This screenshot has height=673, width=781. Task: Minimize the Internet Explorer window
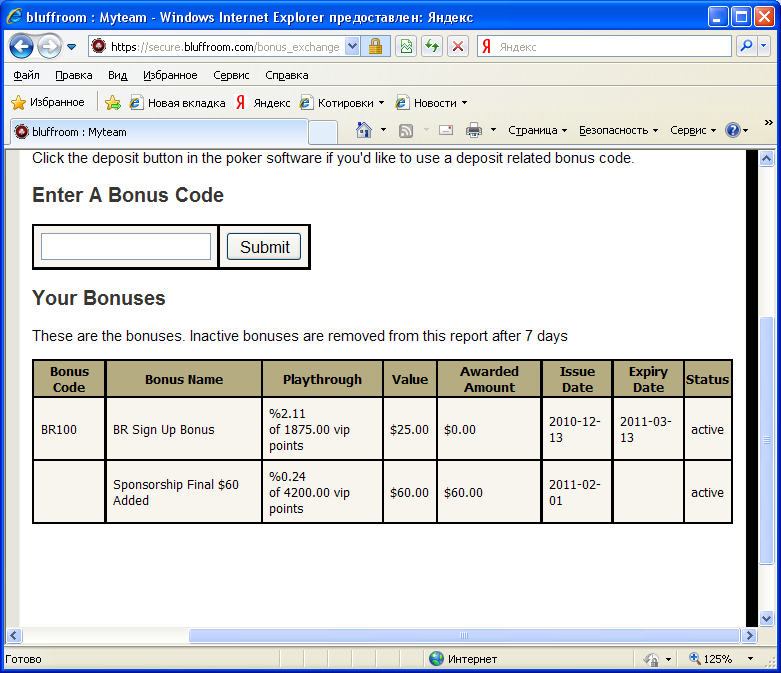pos(718,17)
